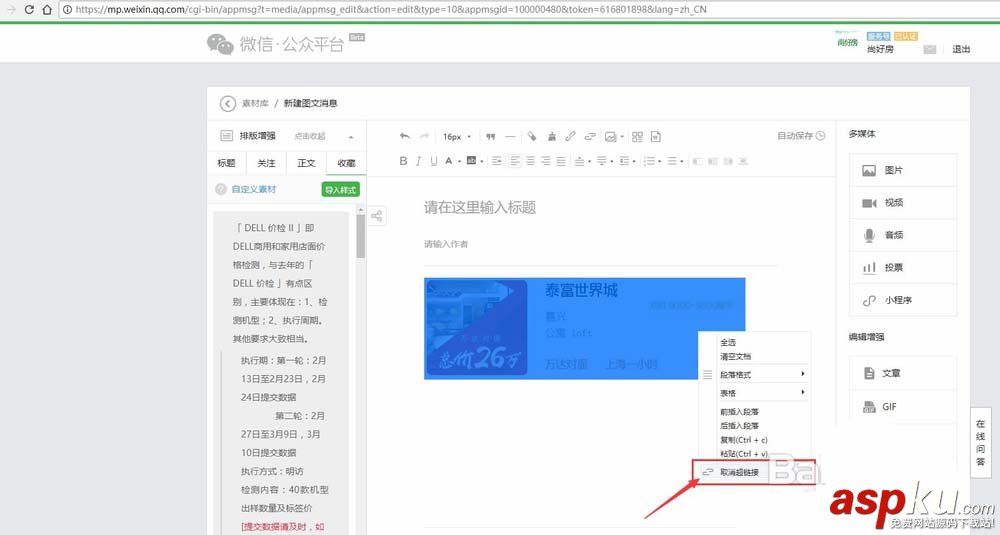Center align the text

click(531, 161)
